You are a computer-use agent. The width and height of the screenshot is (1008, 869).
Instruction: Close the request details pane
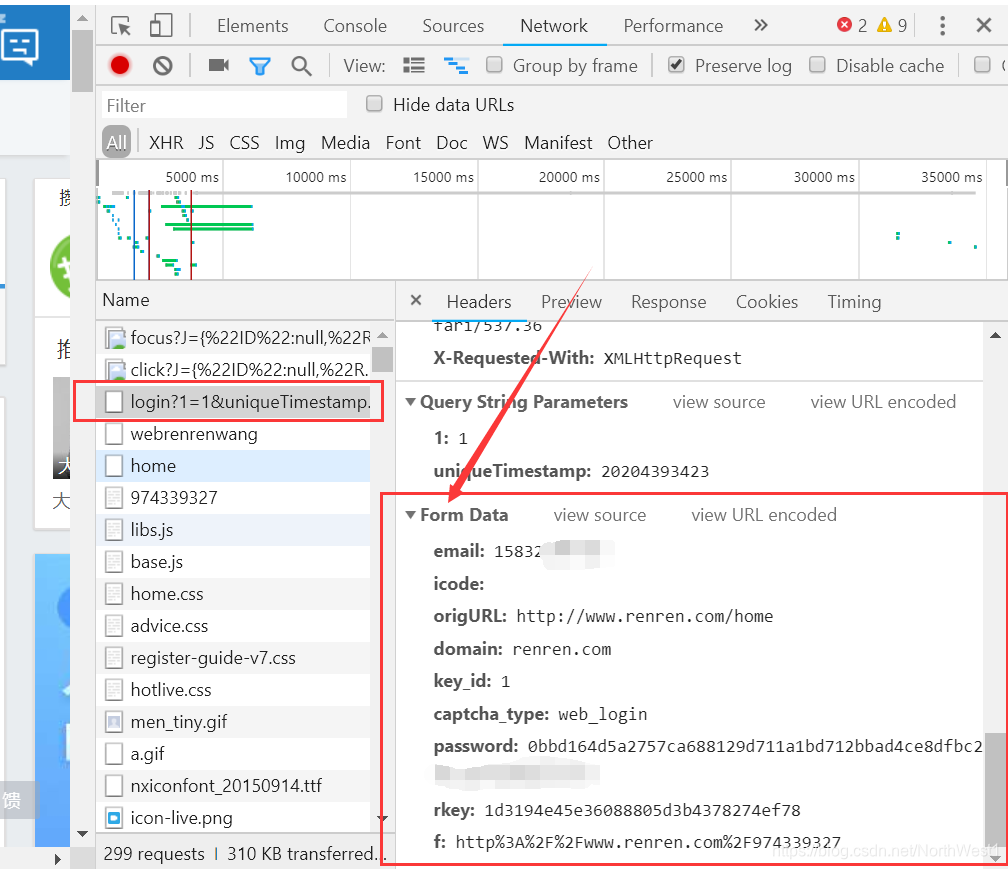[x=416, y=300]
